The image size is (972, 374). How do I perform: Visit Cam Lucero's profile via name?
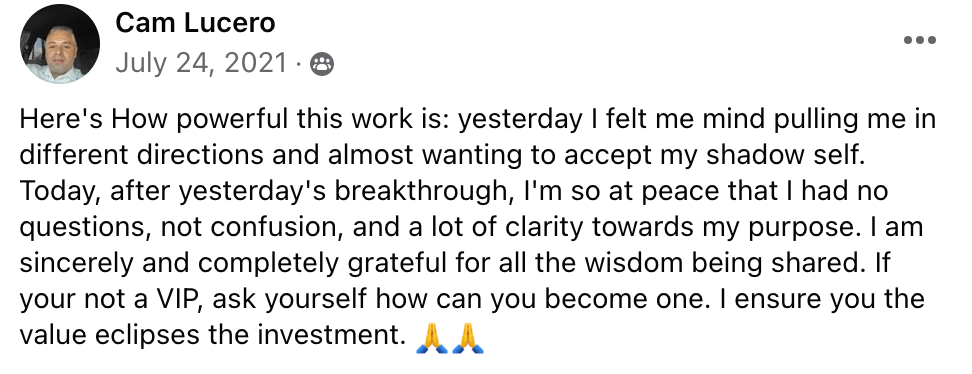tap(195, 24)
